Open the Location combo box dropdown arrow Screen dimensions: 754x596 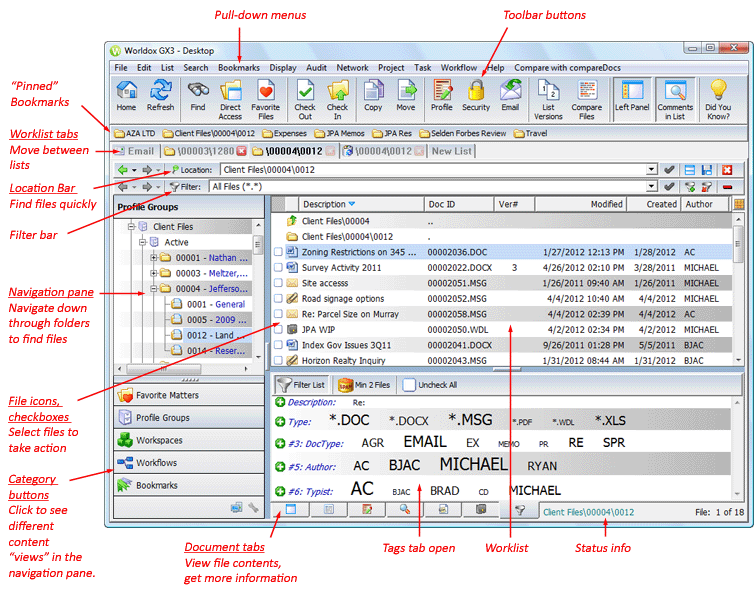point(652,170)
